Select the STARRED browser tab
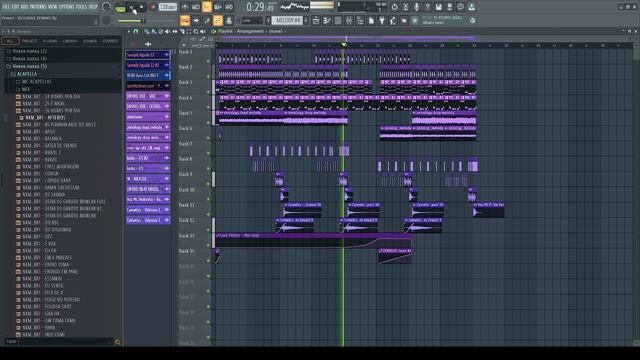Image resolution: width=640 pixels, height=360 pixels. (x=110, y=41)
